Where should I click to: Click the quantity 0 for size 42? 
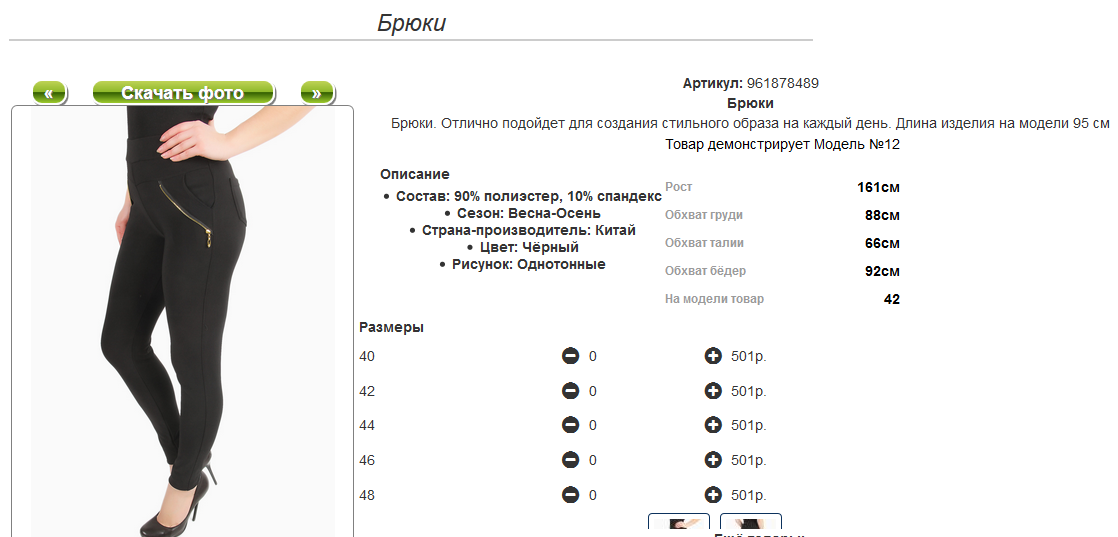[x=593, y=391]
